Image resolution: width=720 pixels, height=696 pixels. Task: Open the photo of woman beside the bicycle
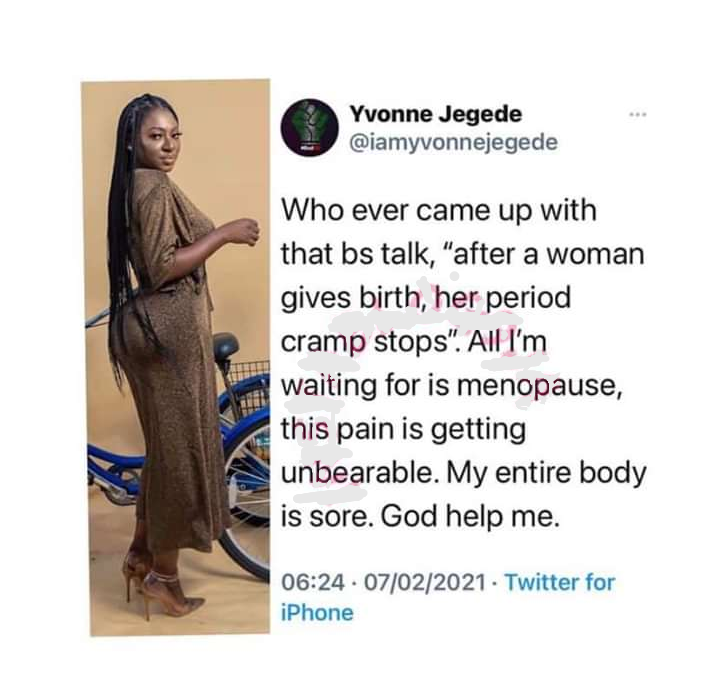coord(176,358)
